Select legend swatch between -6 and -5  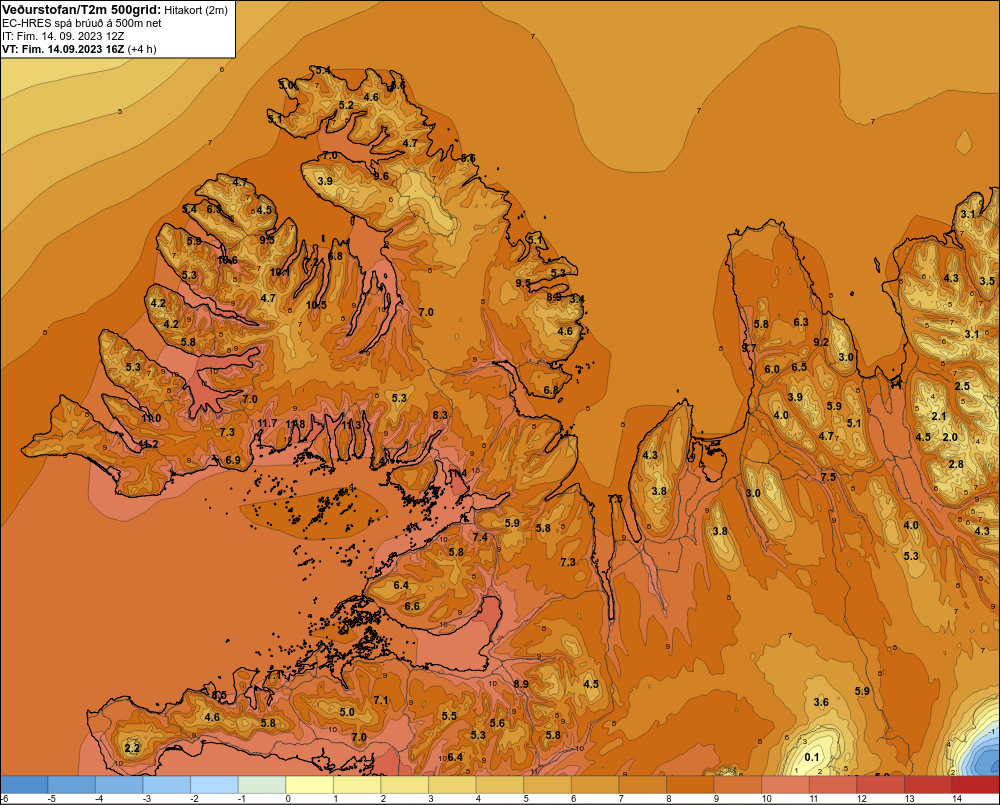(x=24, y=784)
